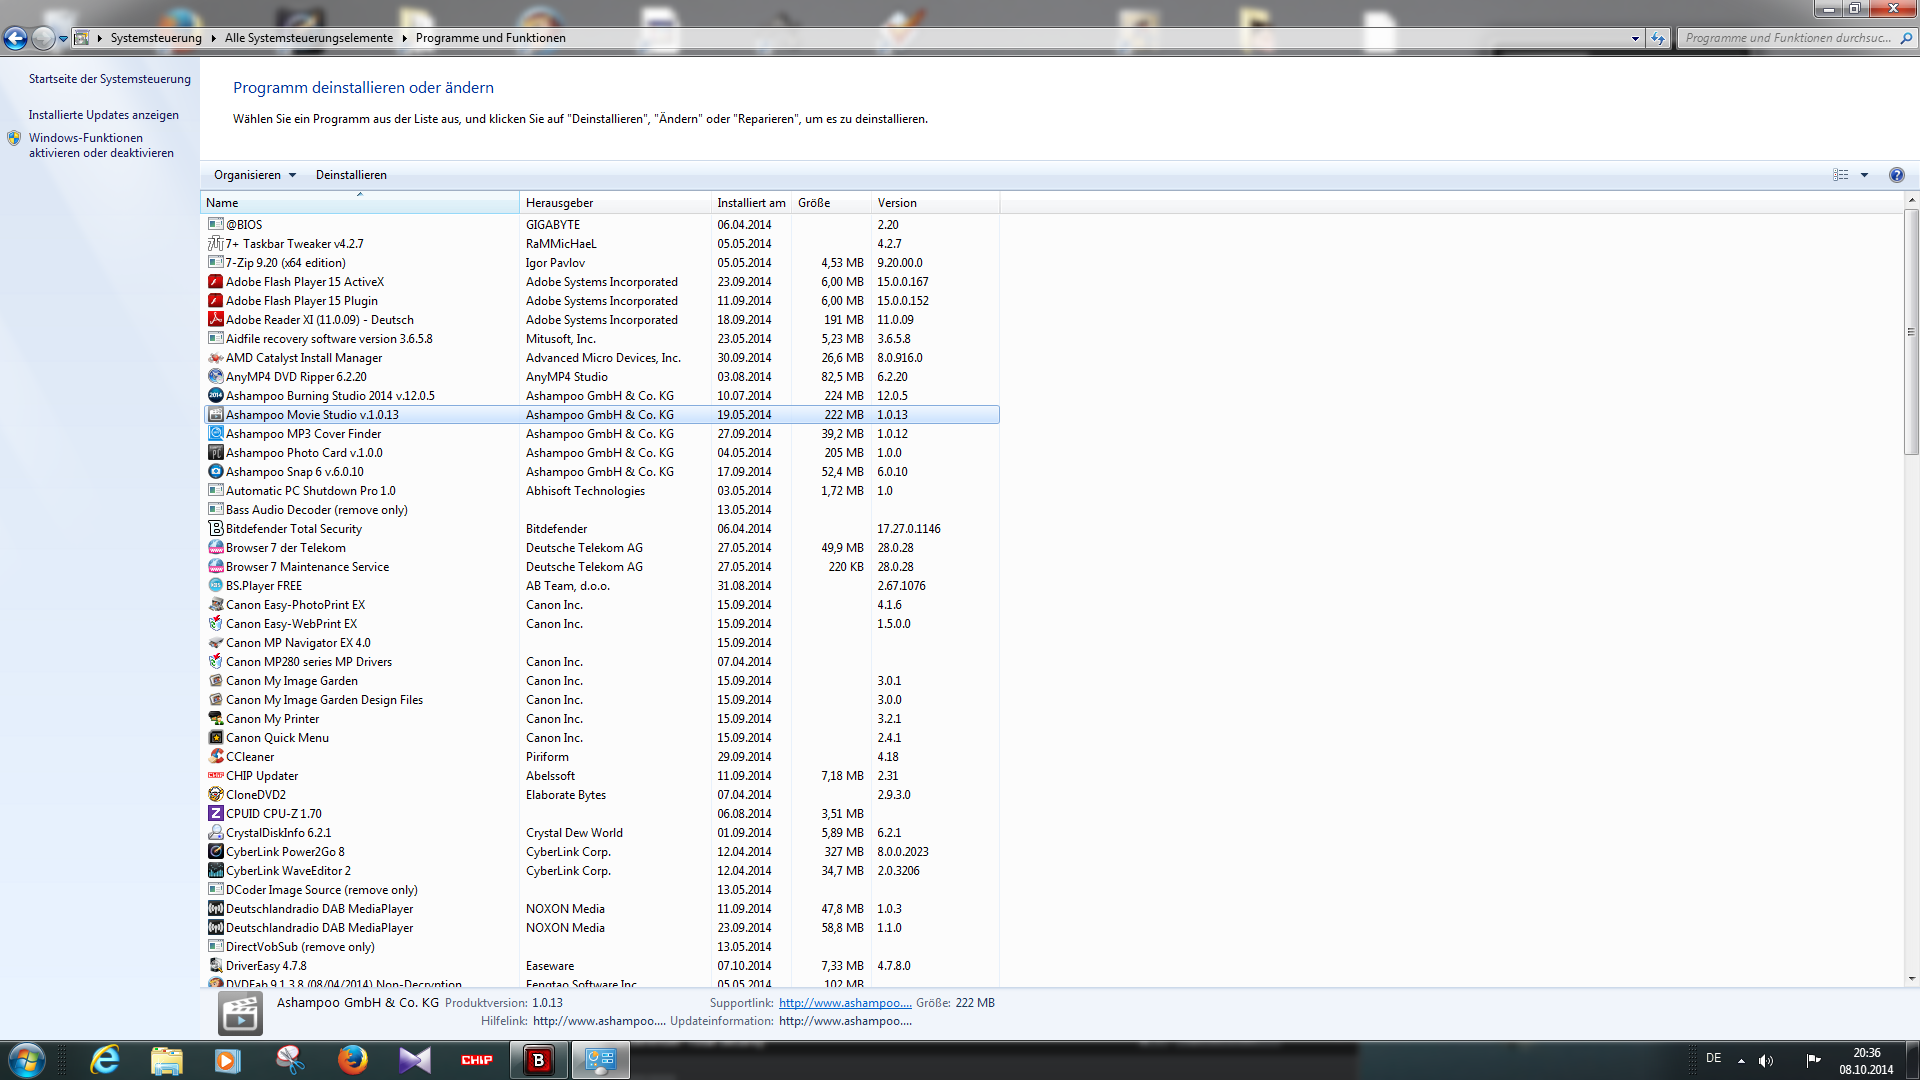Open Firefox from the taskbar

pyautogui.click(x=352, y=1060)
